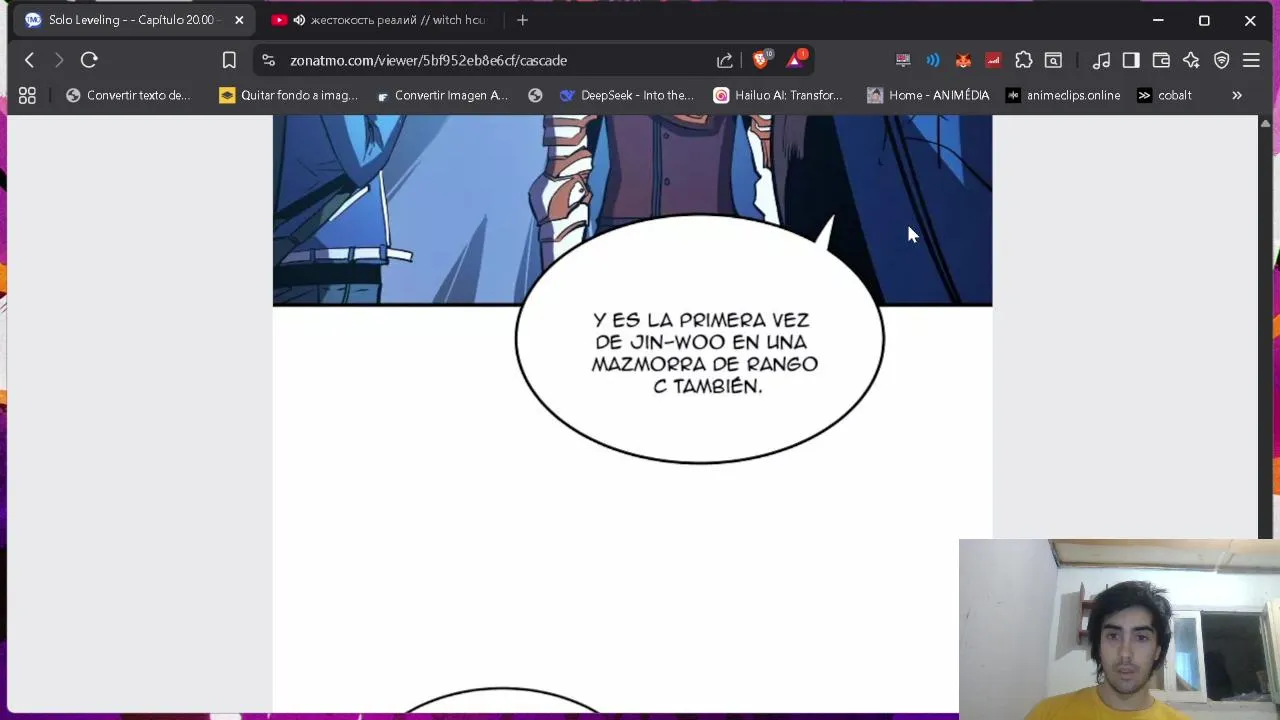Open the Brave VPN shield icon
Viewport: 1280px width, 720px height.
[x=1221, y=60]
